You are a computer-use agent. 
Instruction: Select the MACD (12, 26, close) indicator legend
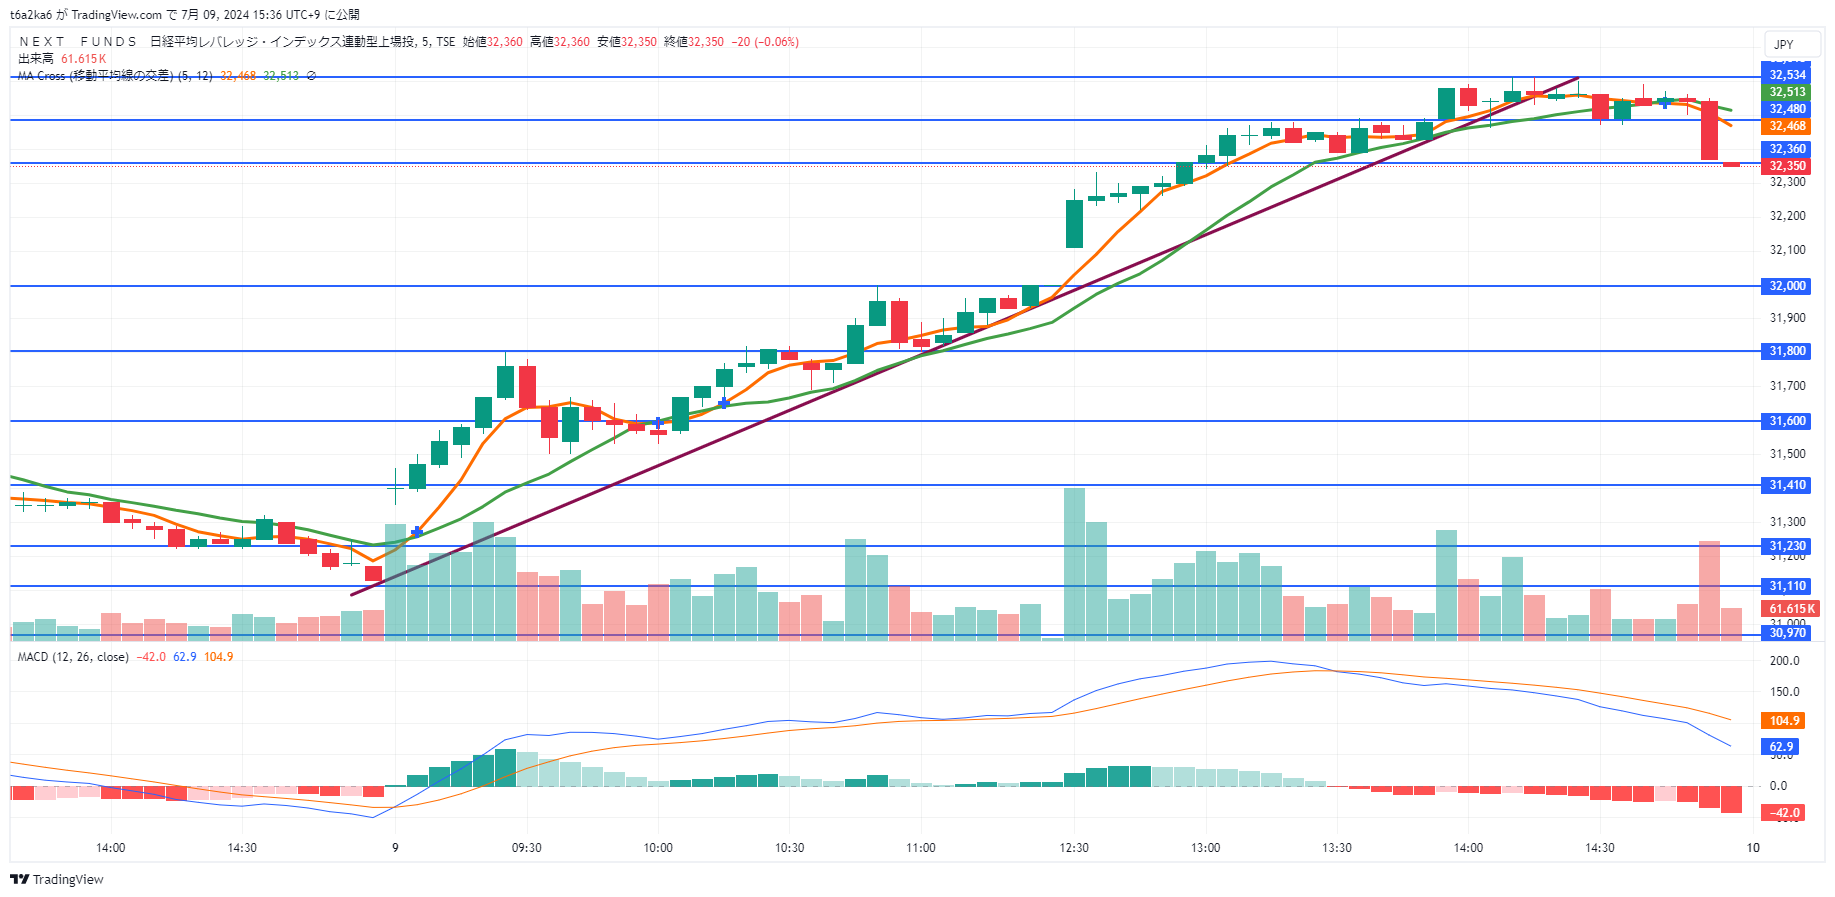(73, 657)
